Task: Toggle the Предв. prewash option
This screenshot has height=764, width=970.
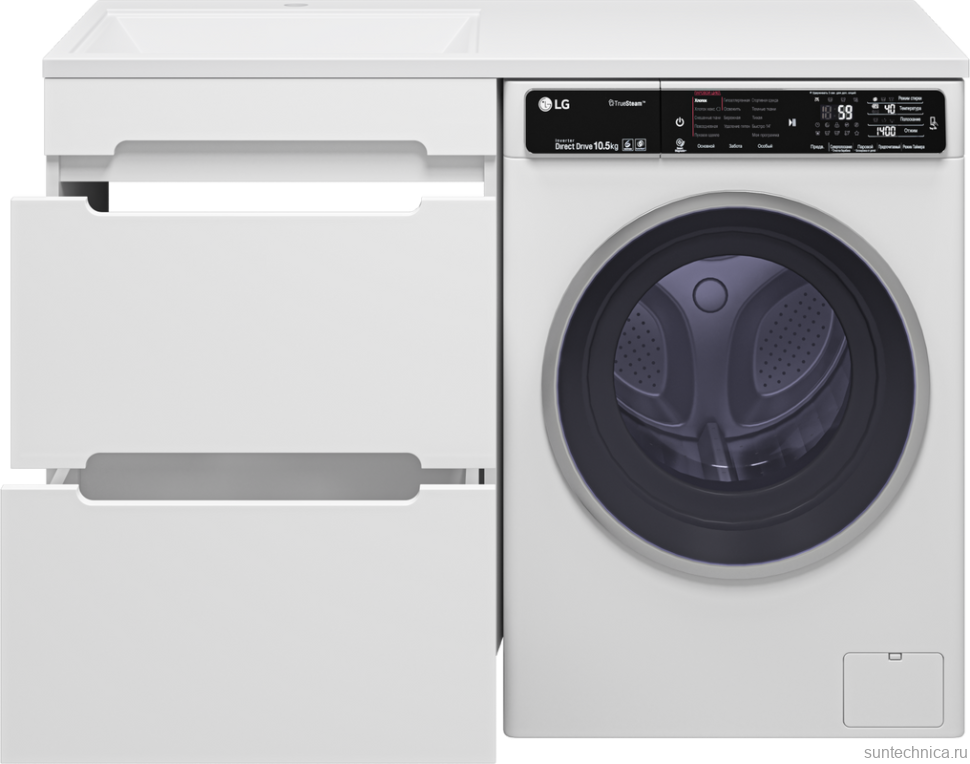Action: click(x=816, y=147)
